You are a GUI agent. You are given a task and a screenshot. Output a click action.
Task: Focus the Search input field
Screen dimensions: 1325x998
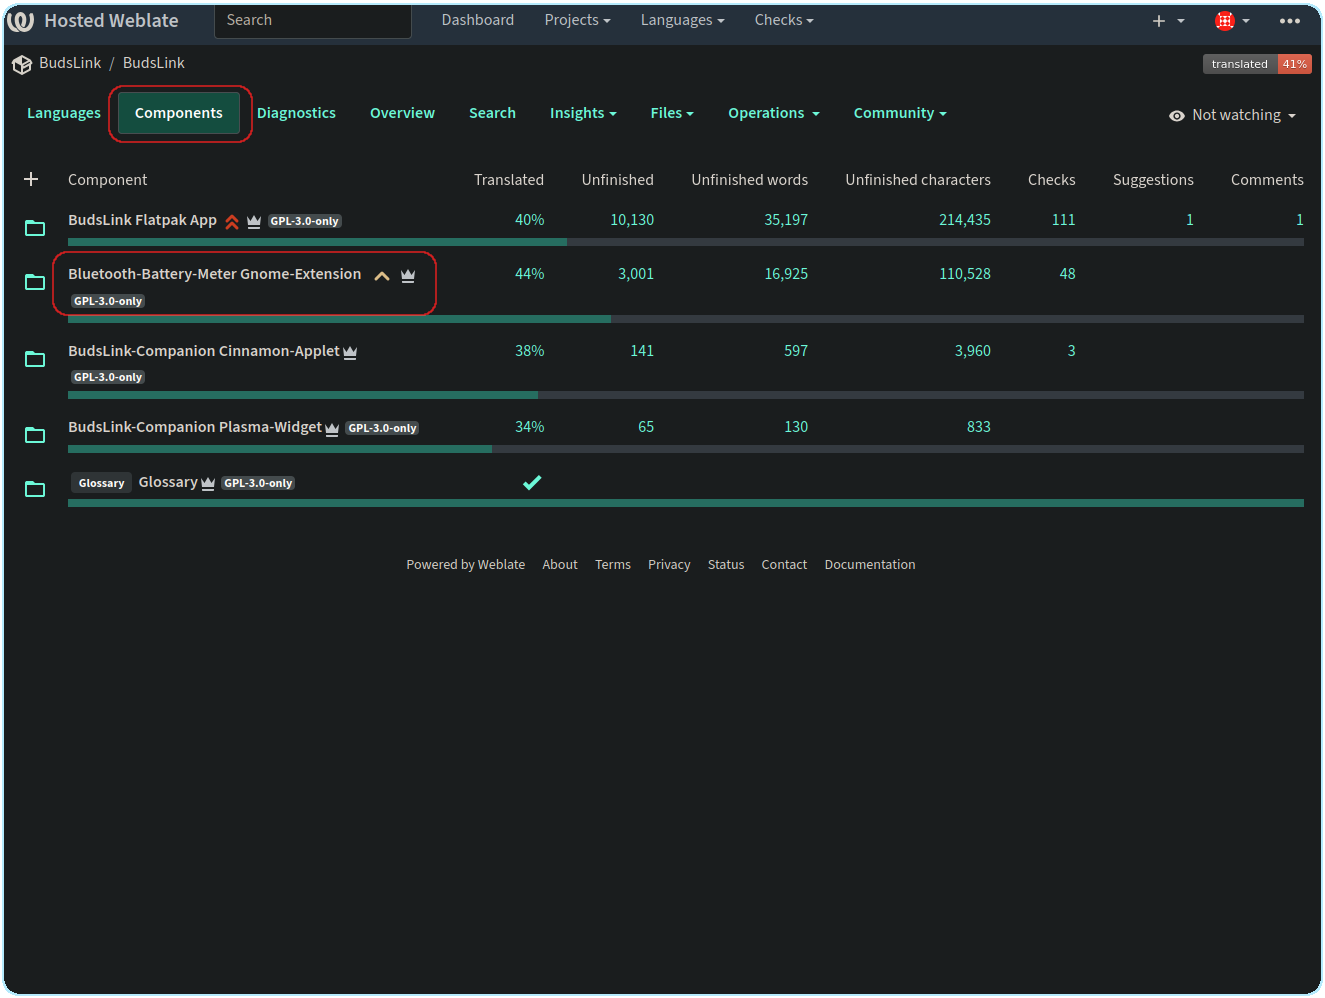click(313, 21)
